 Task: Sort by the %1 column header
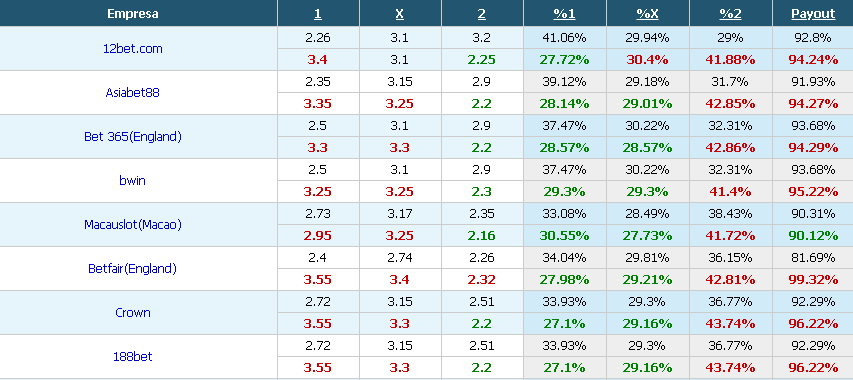click(x=565, y=14)
